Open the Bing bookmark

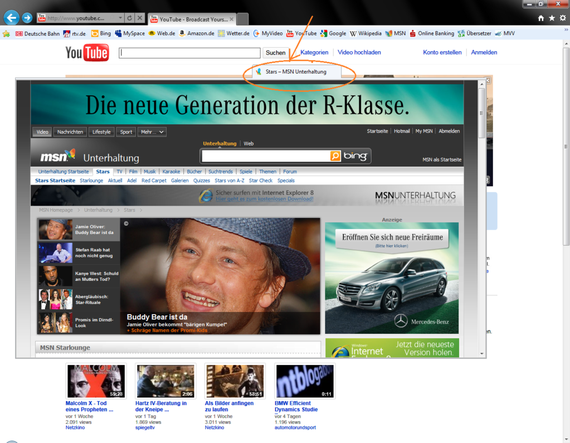point(101,34)
